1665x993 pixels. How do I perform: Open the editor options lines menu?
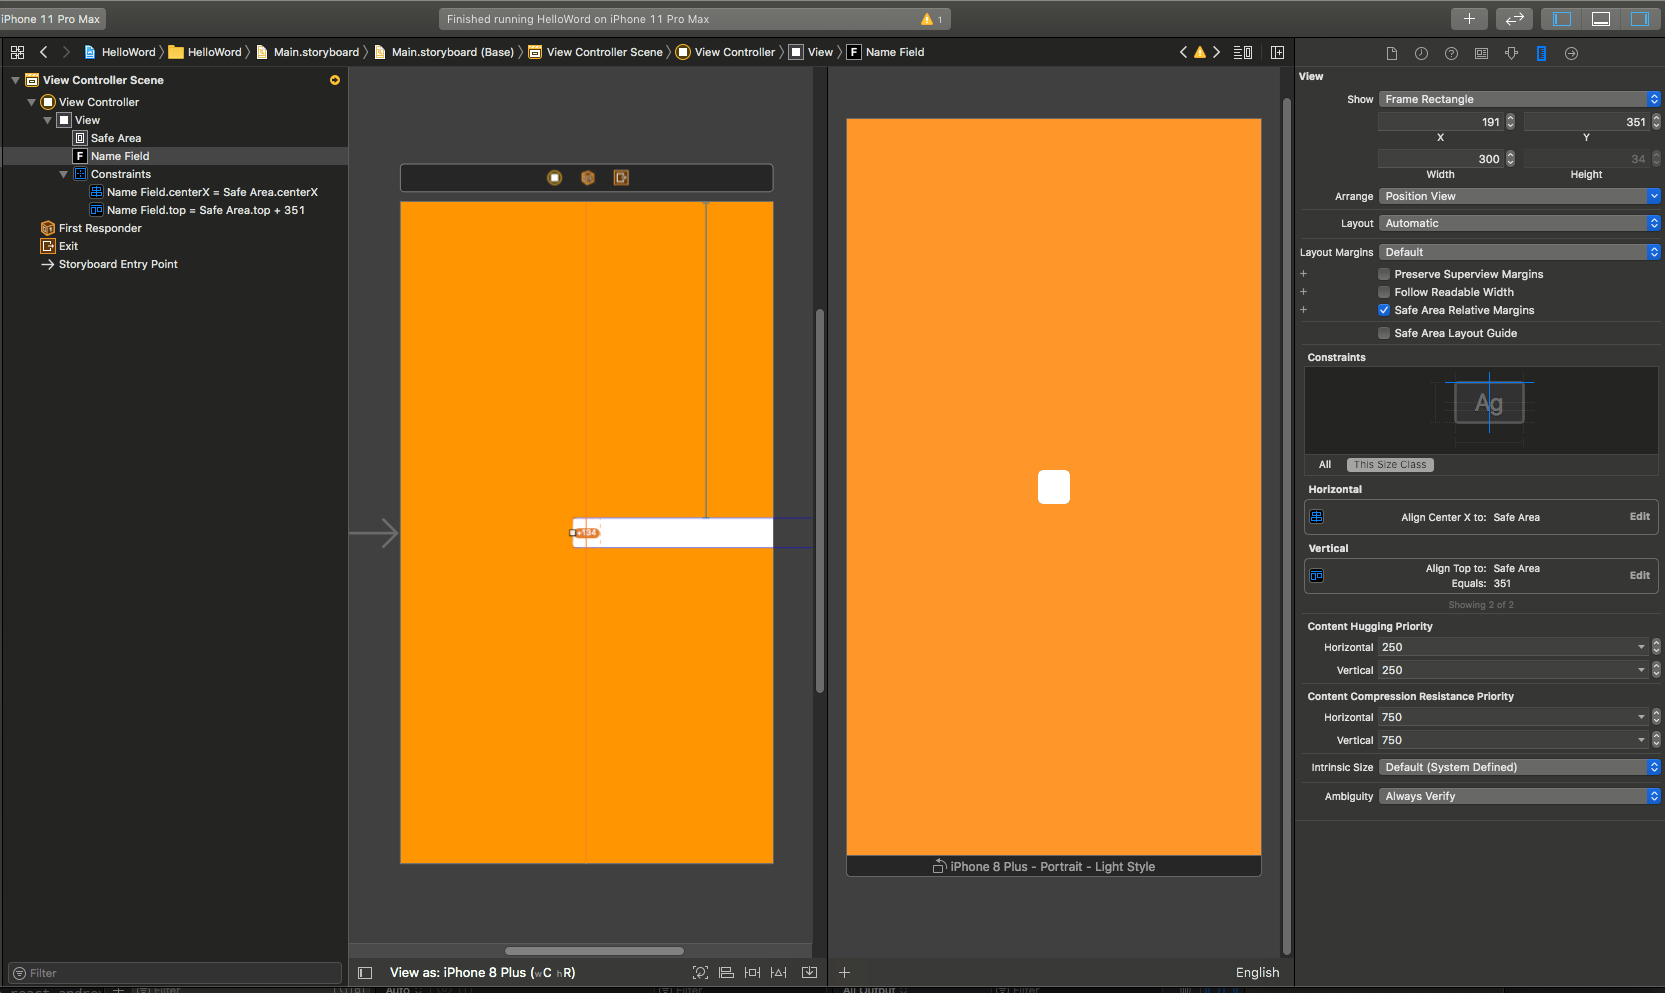[1243, 52]
